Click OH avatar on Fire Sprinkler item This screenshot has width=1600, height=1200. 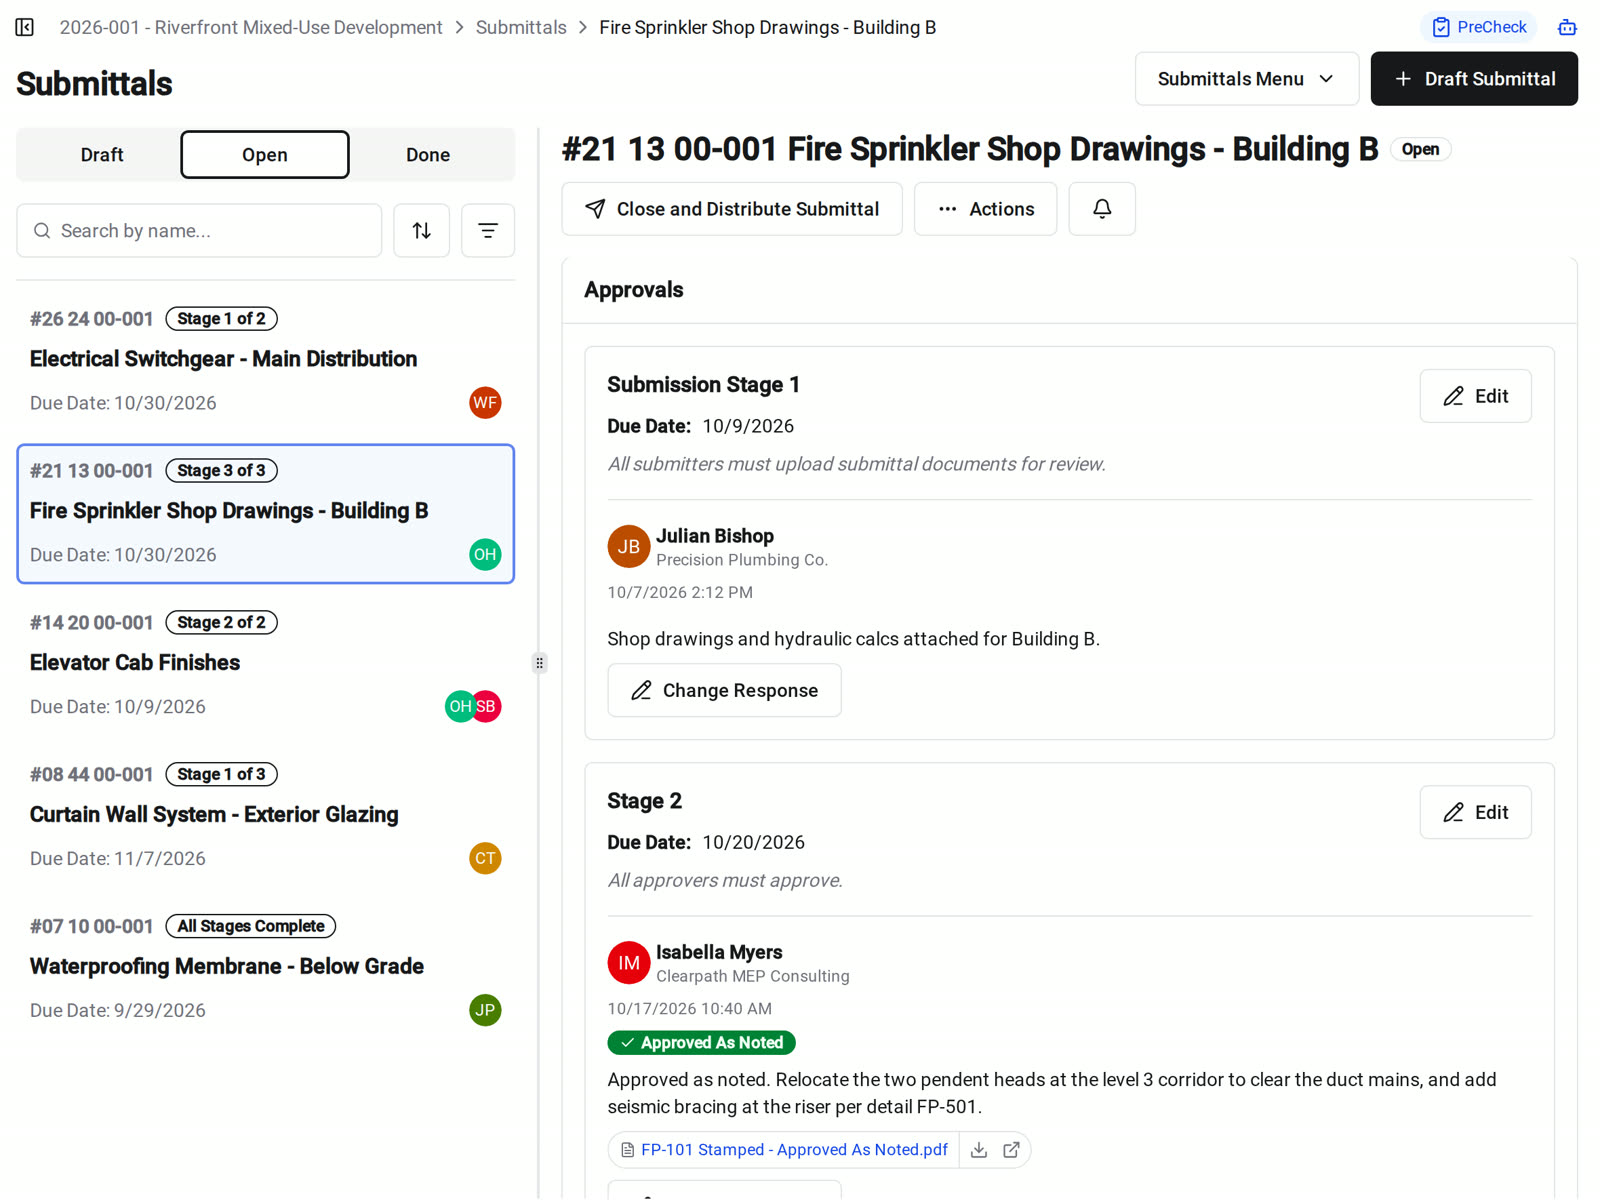tap(485, 555)
